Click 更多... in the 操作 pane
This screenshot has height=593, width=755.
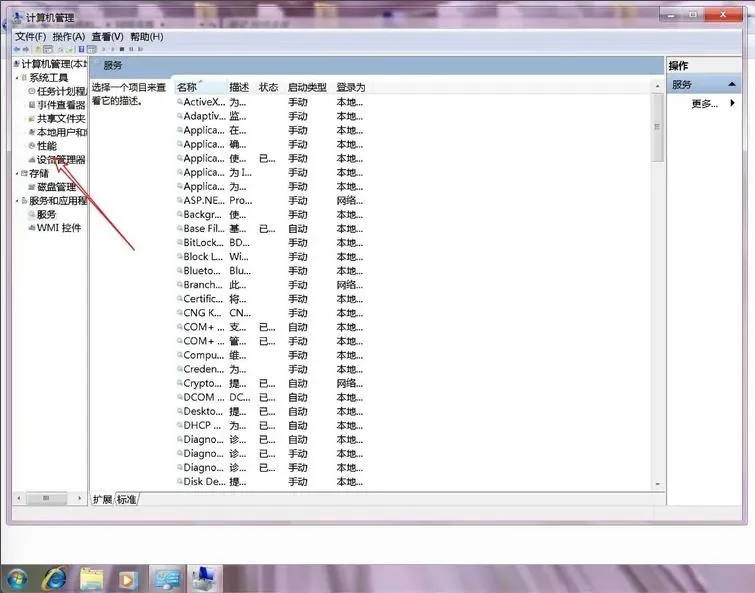704,103
